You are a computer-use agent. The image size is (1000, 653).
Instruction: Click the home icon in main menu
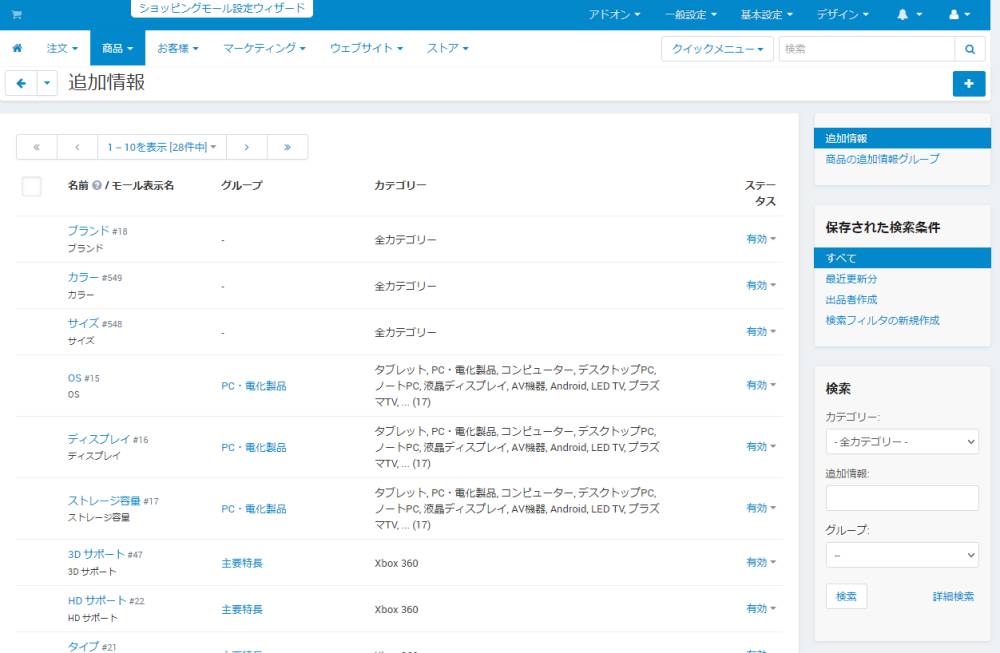(x=17, y=48)
